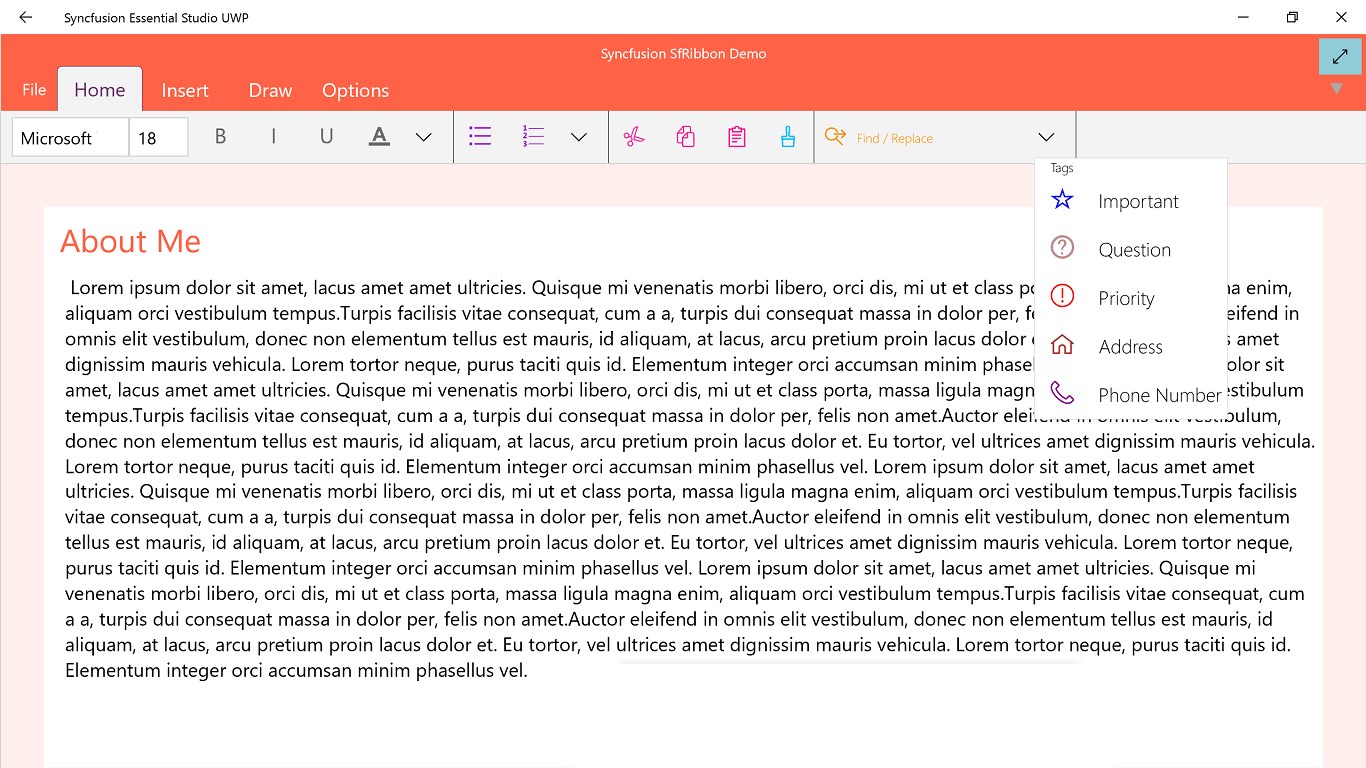Click the font size 18 field
Image resolution: width=1366 pixels, height=768 pixels.
pyautogui.click(x=158, y=137)
